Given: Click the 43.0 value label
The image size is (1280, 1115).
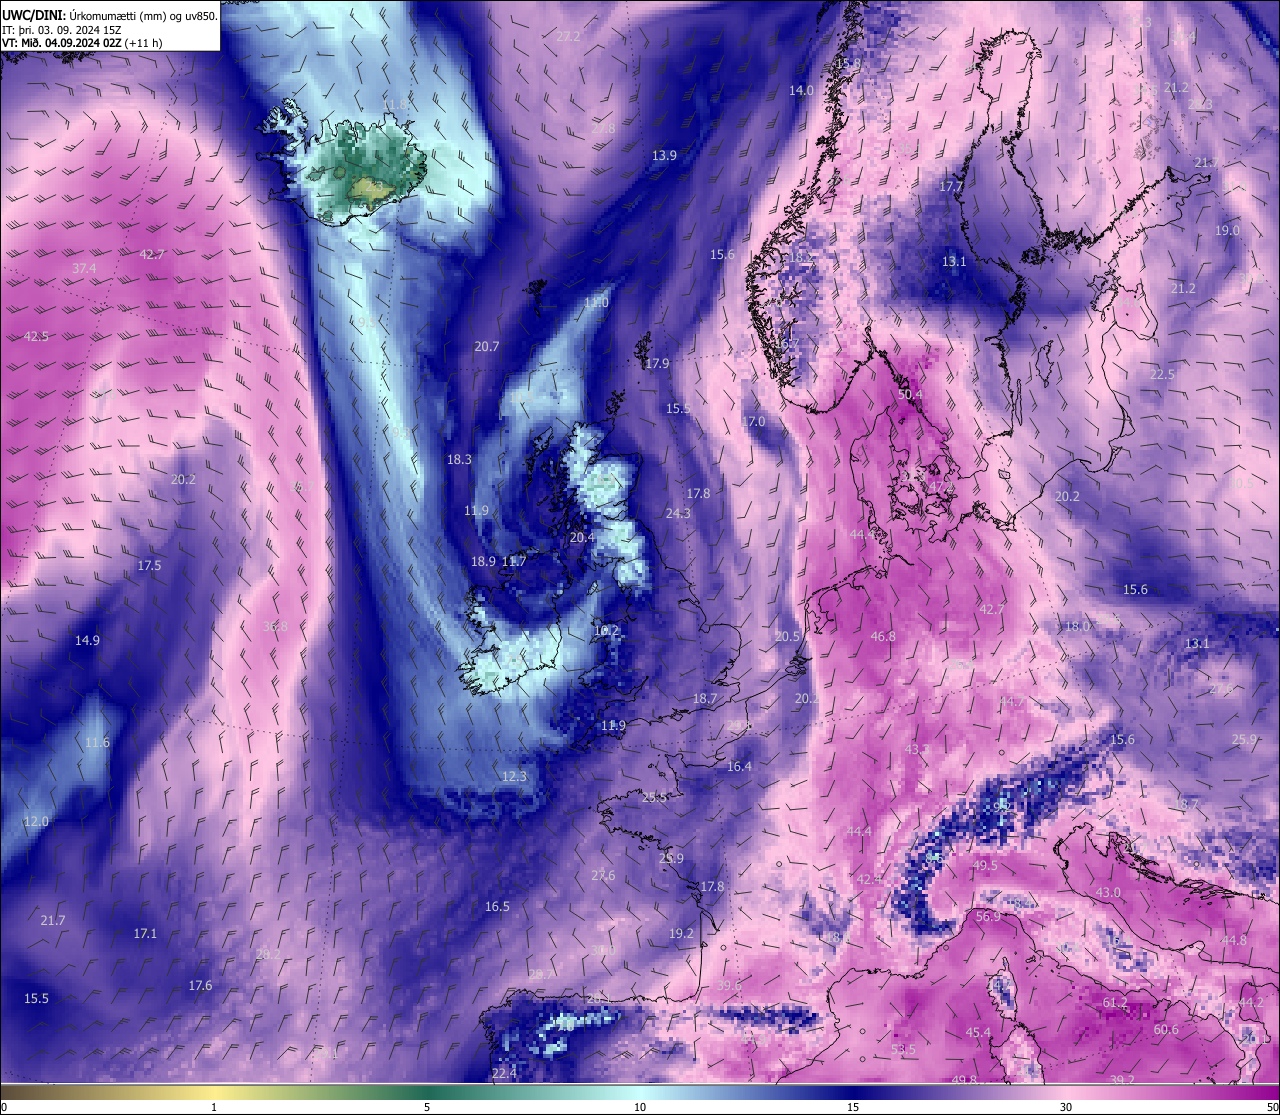Looking at the screenshot, I should (1108, 892).
